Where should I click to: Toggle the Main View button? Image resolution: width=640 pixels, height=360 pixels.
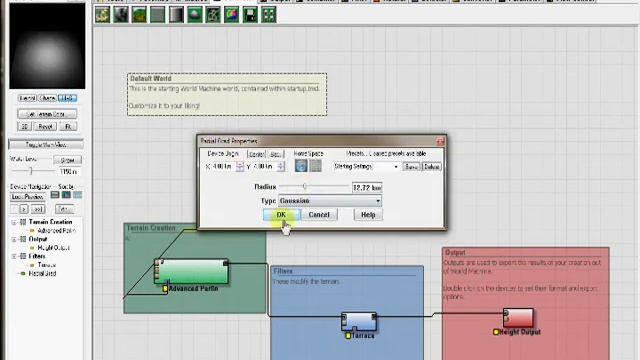tap(46, 144)
